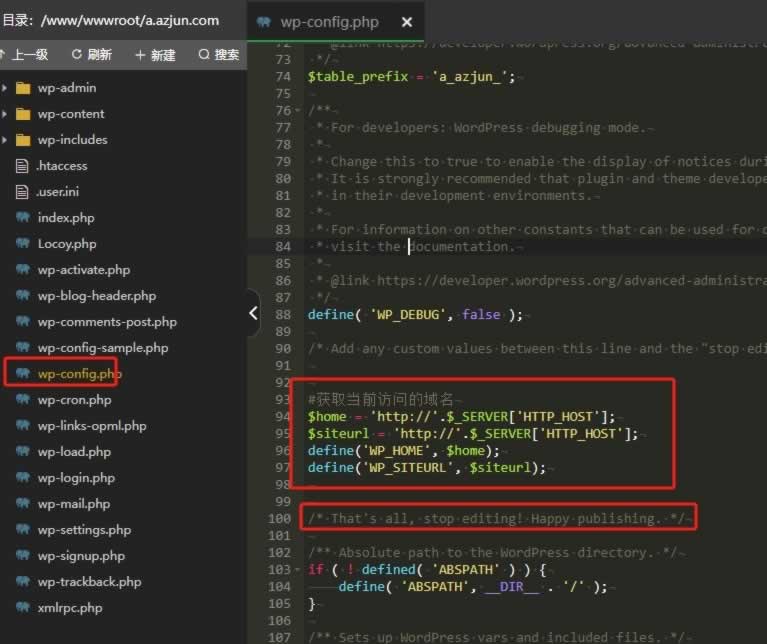
Task: Expand the wp-content folder arrow
Action: (5, 114)
